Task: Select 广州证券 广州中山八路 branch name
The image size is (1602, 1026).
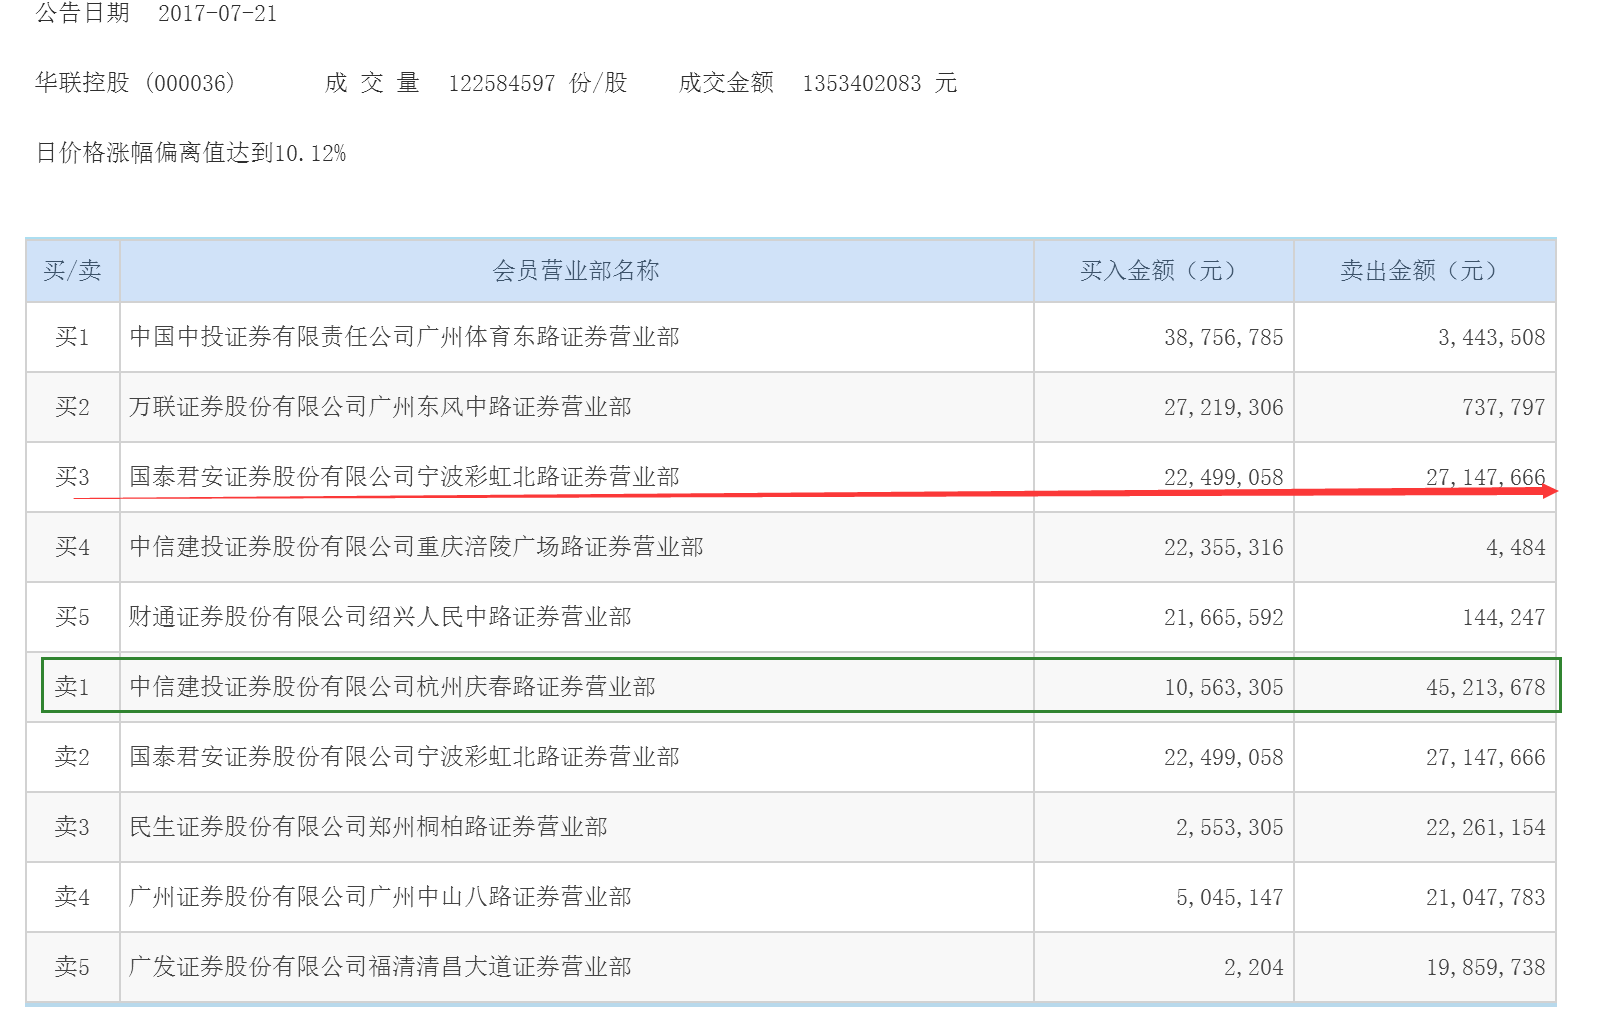Action: pyautogui.click(x=380, y=897)
